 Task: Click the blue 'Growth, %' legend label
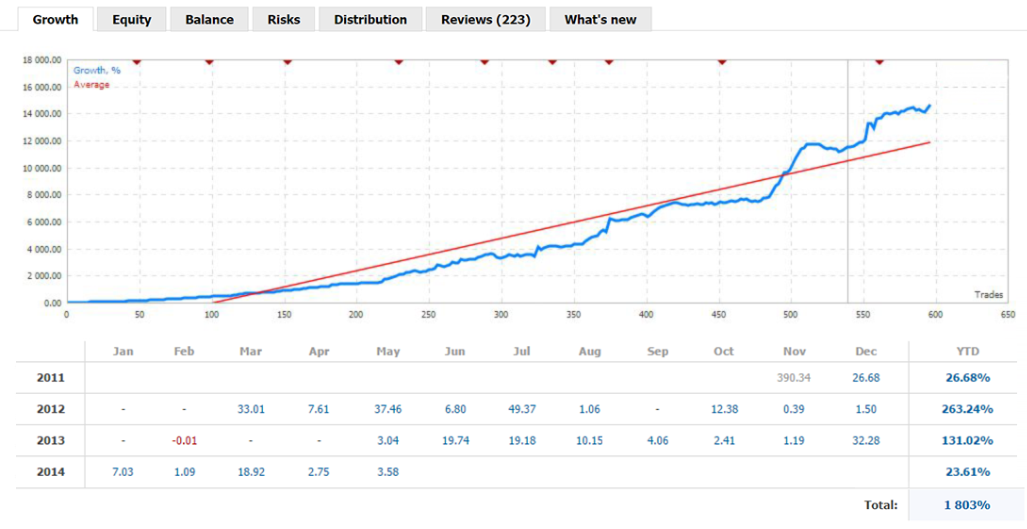97,71
